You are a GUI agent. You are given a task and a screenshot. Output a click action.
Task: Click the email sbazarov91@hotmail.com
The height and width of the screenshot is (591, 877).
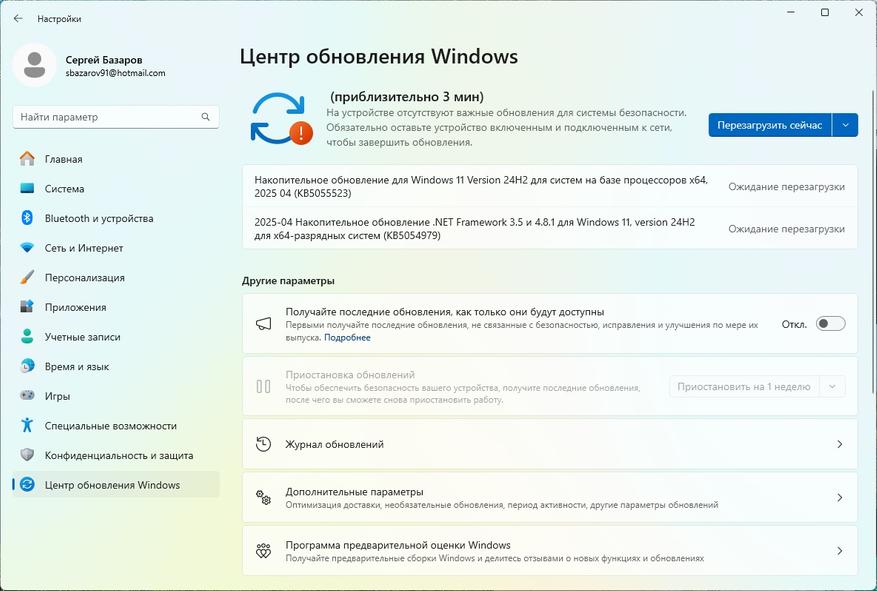115,73
